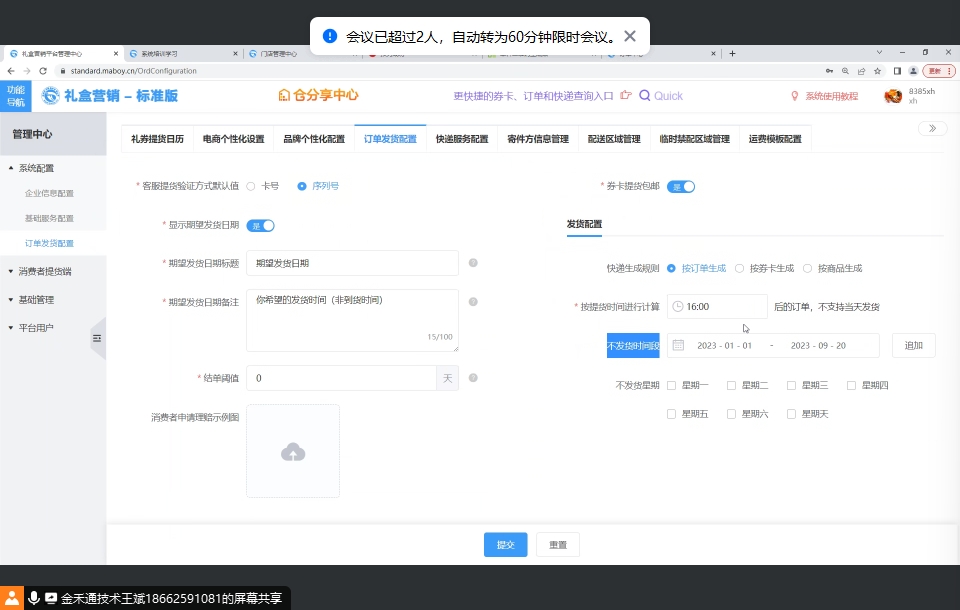Check the 星期一 no-shipping checkbox
This screenshot has height=610, width=960.
point(671,385)
